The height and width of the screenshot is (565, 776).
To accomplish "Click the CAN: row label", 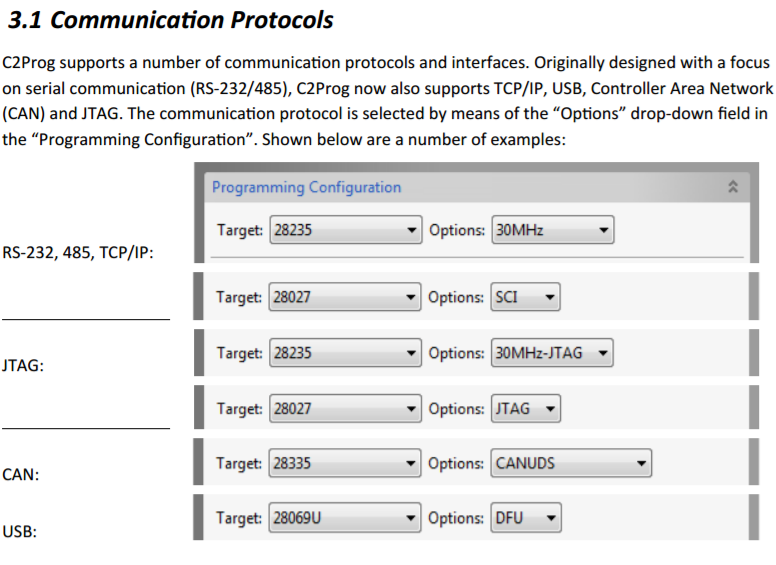I will pos(21,475).
